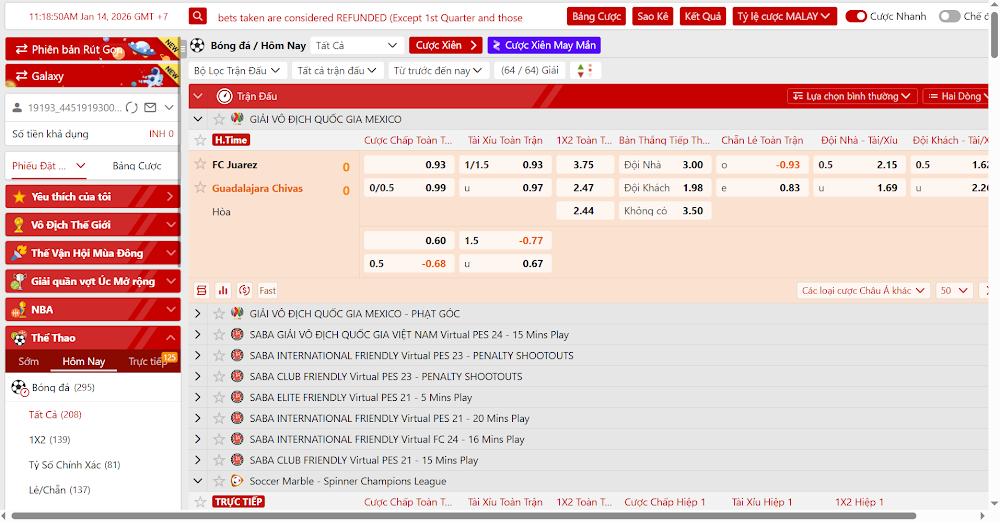Expand the Lựa chọn bình thường dropdown
Image resolution: width=1000 pixels, height=525 pixels.
pyautogui.click(x=851, y=96)
